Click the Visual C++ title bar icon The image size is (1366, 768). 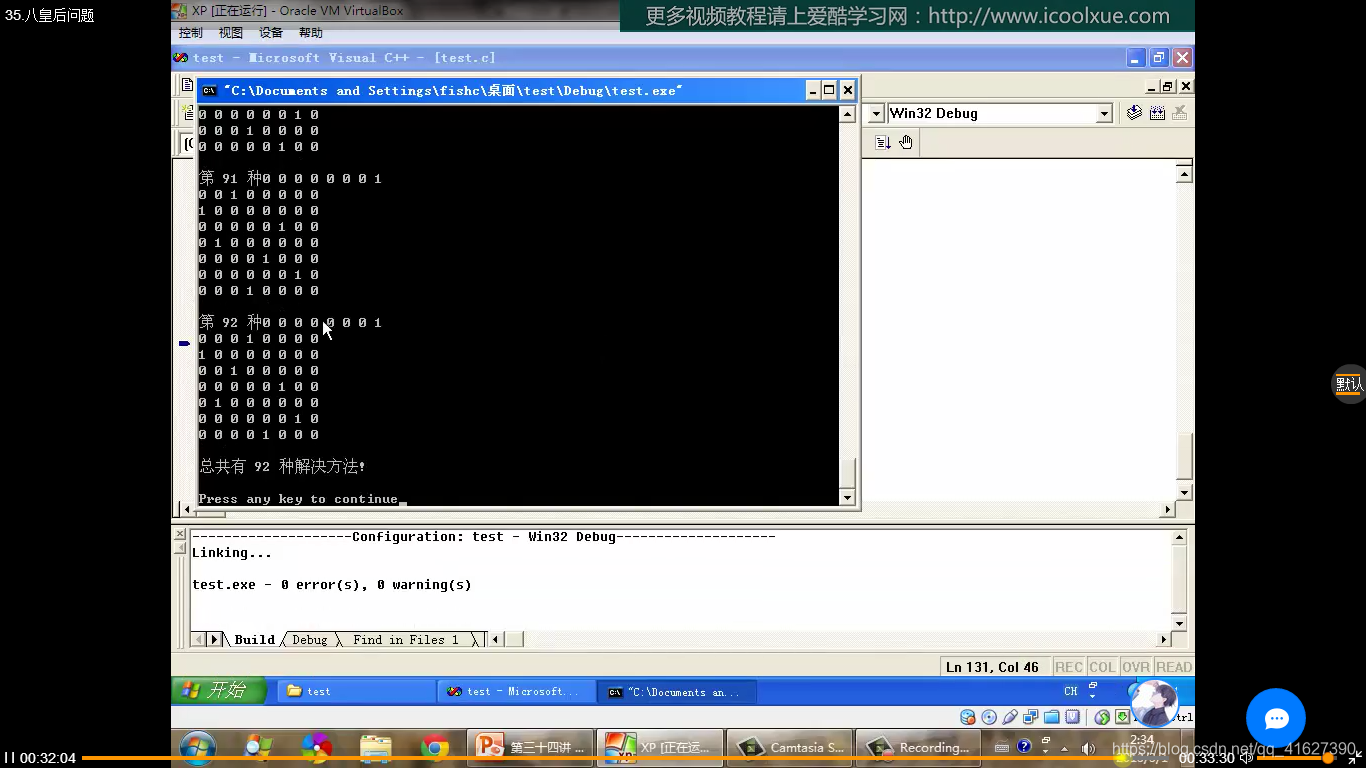click(181, 58)
